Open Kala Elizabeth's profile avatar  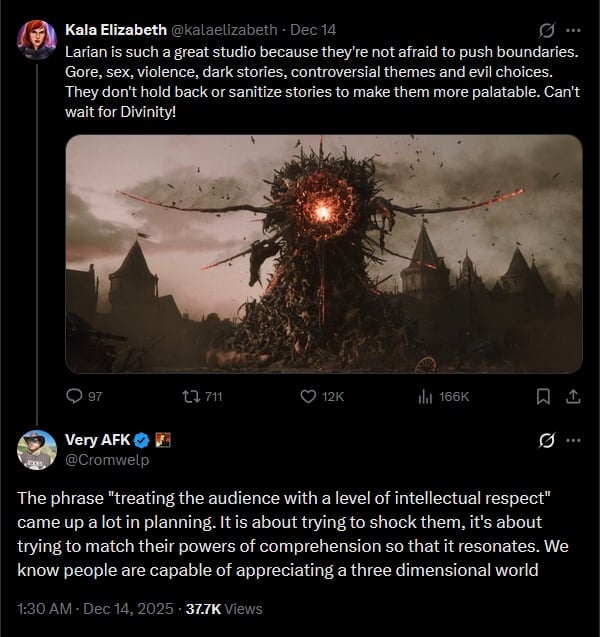pyautogui.click(x=36, y=37)
